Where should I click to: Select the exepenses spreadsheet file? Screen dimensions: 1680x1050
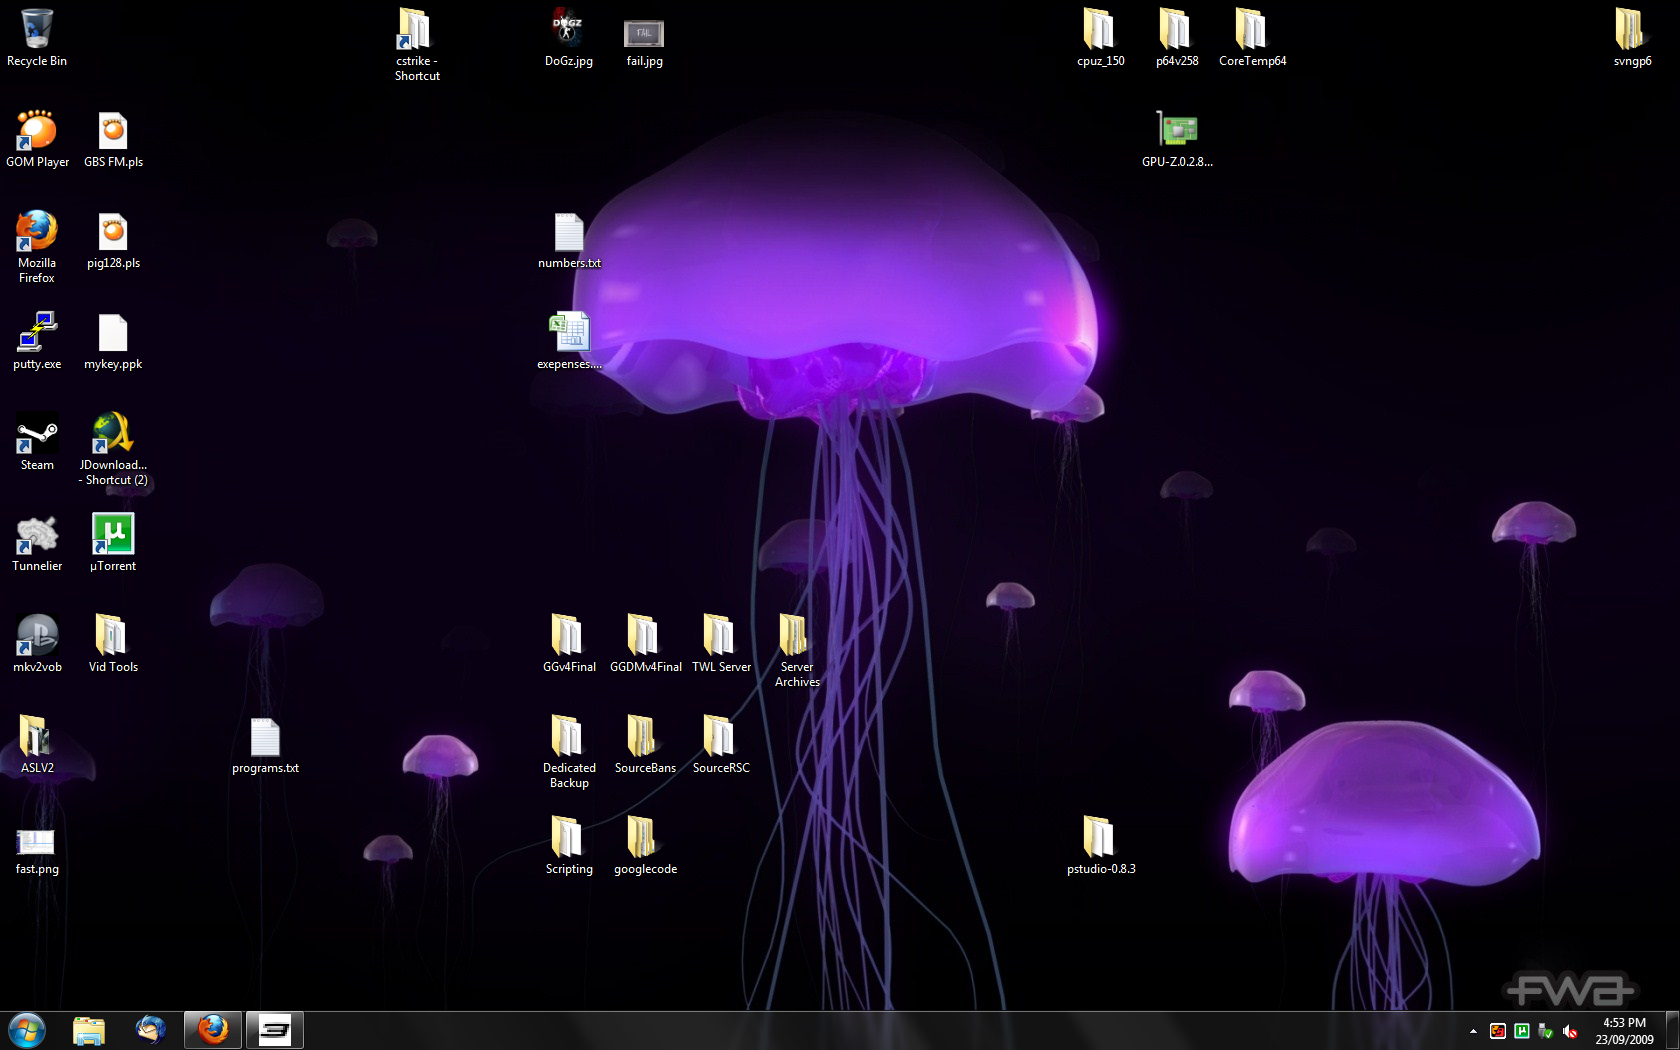click(x=569, y=341)
